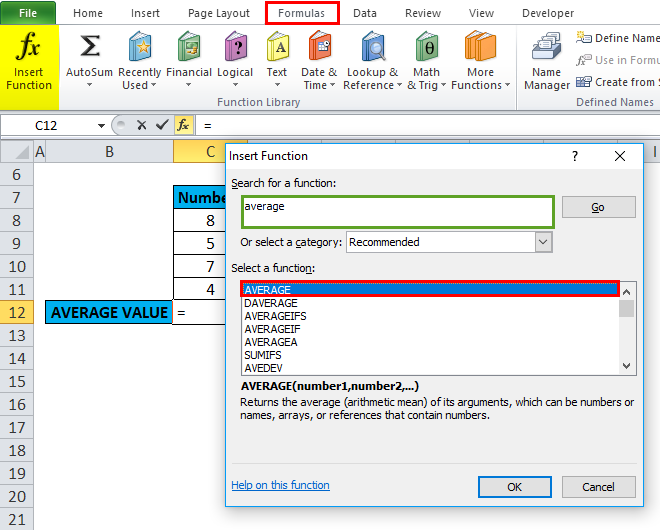
Task: Close the Insert Function dialog
Action: (620, 156)
